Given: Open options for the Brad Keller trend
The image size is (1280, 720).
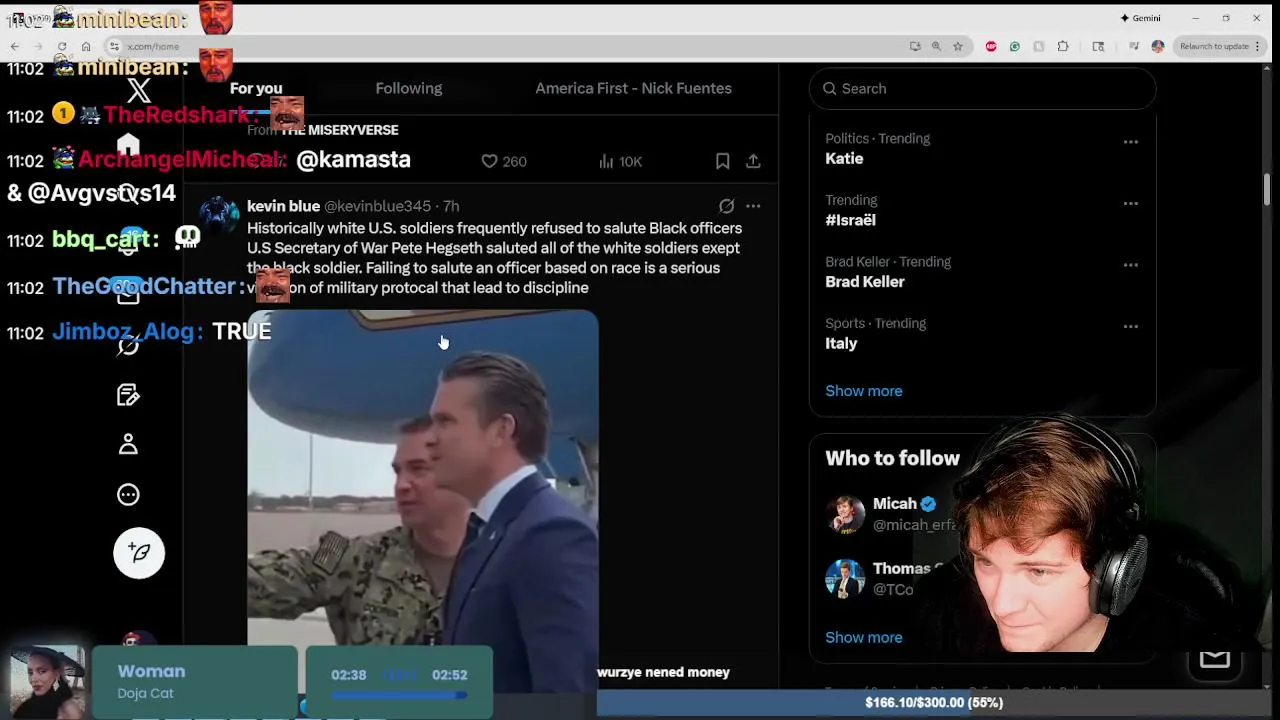Looking at the screenshot, I should click(1131, 265).
